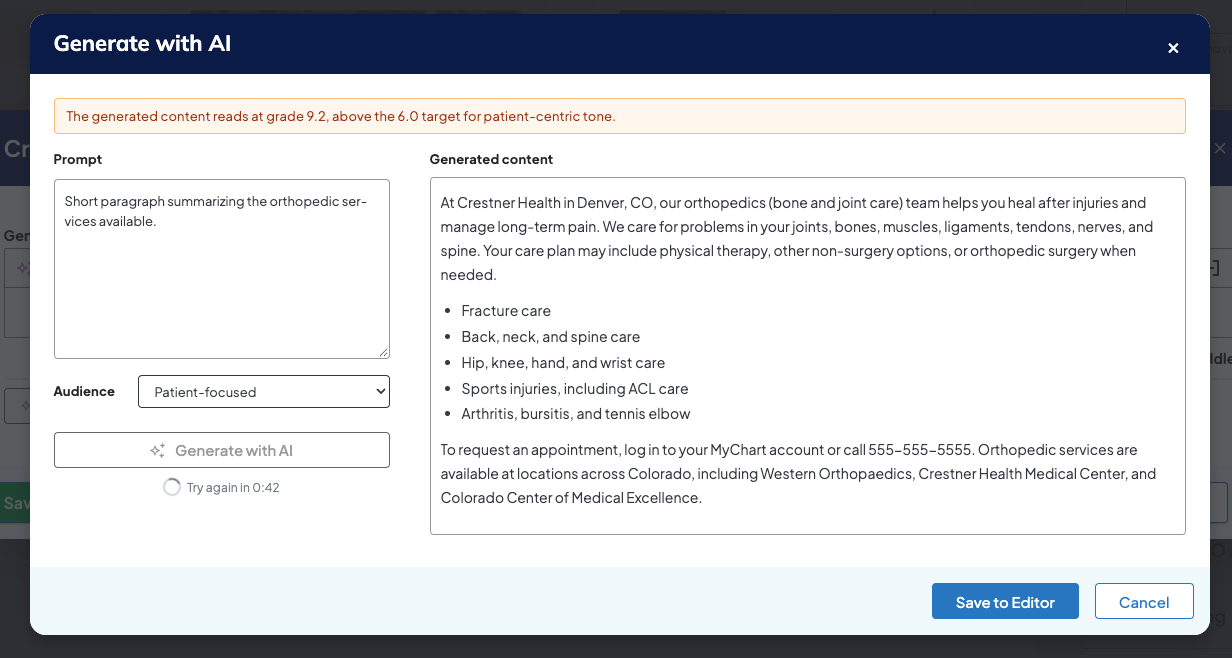Click the 'Audience' label
The width and height of the screenshot is (1232, 658).
point(84,391)
